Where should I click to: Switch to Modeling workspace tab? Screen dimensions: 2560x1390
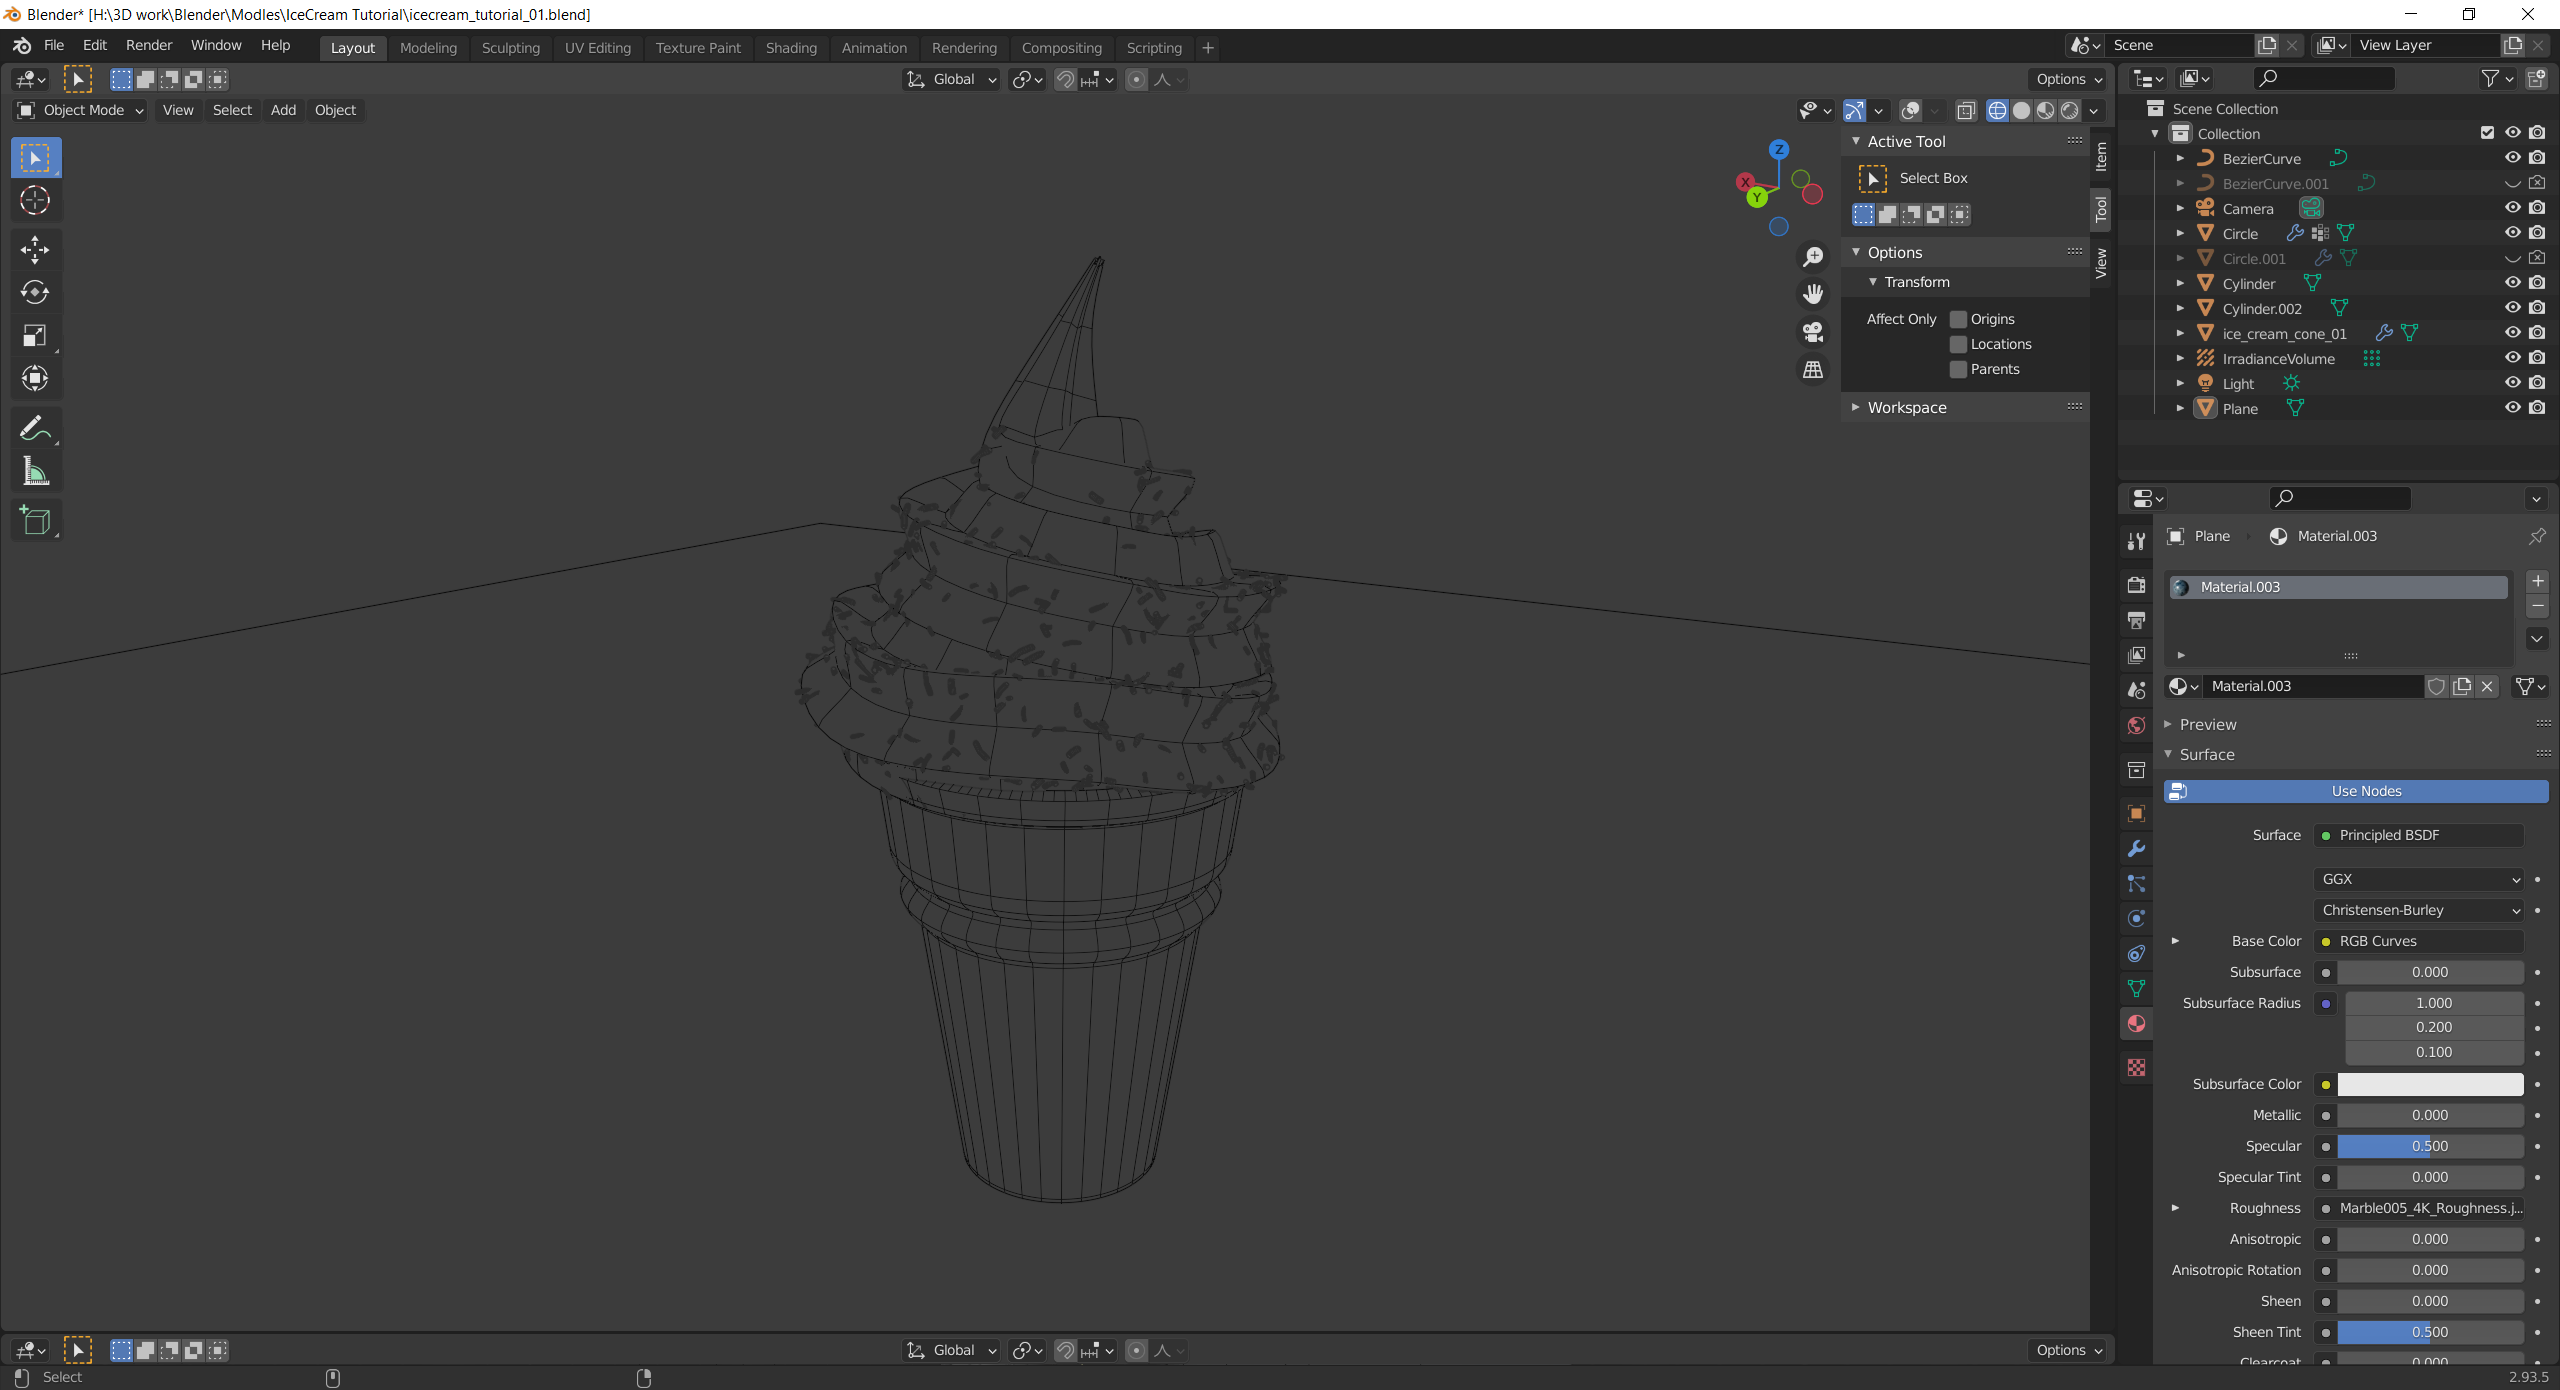[428, 47]
